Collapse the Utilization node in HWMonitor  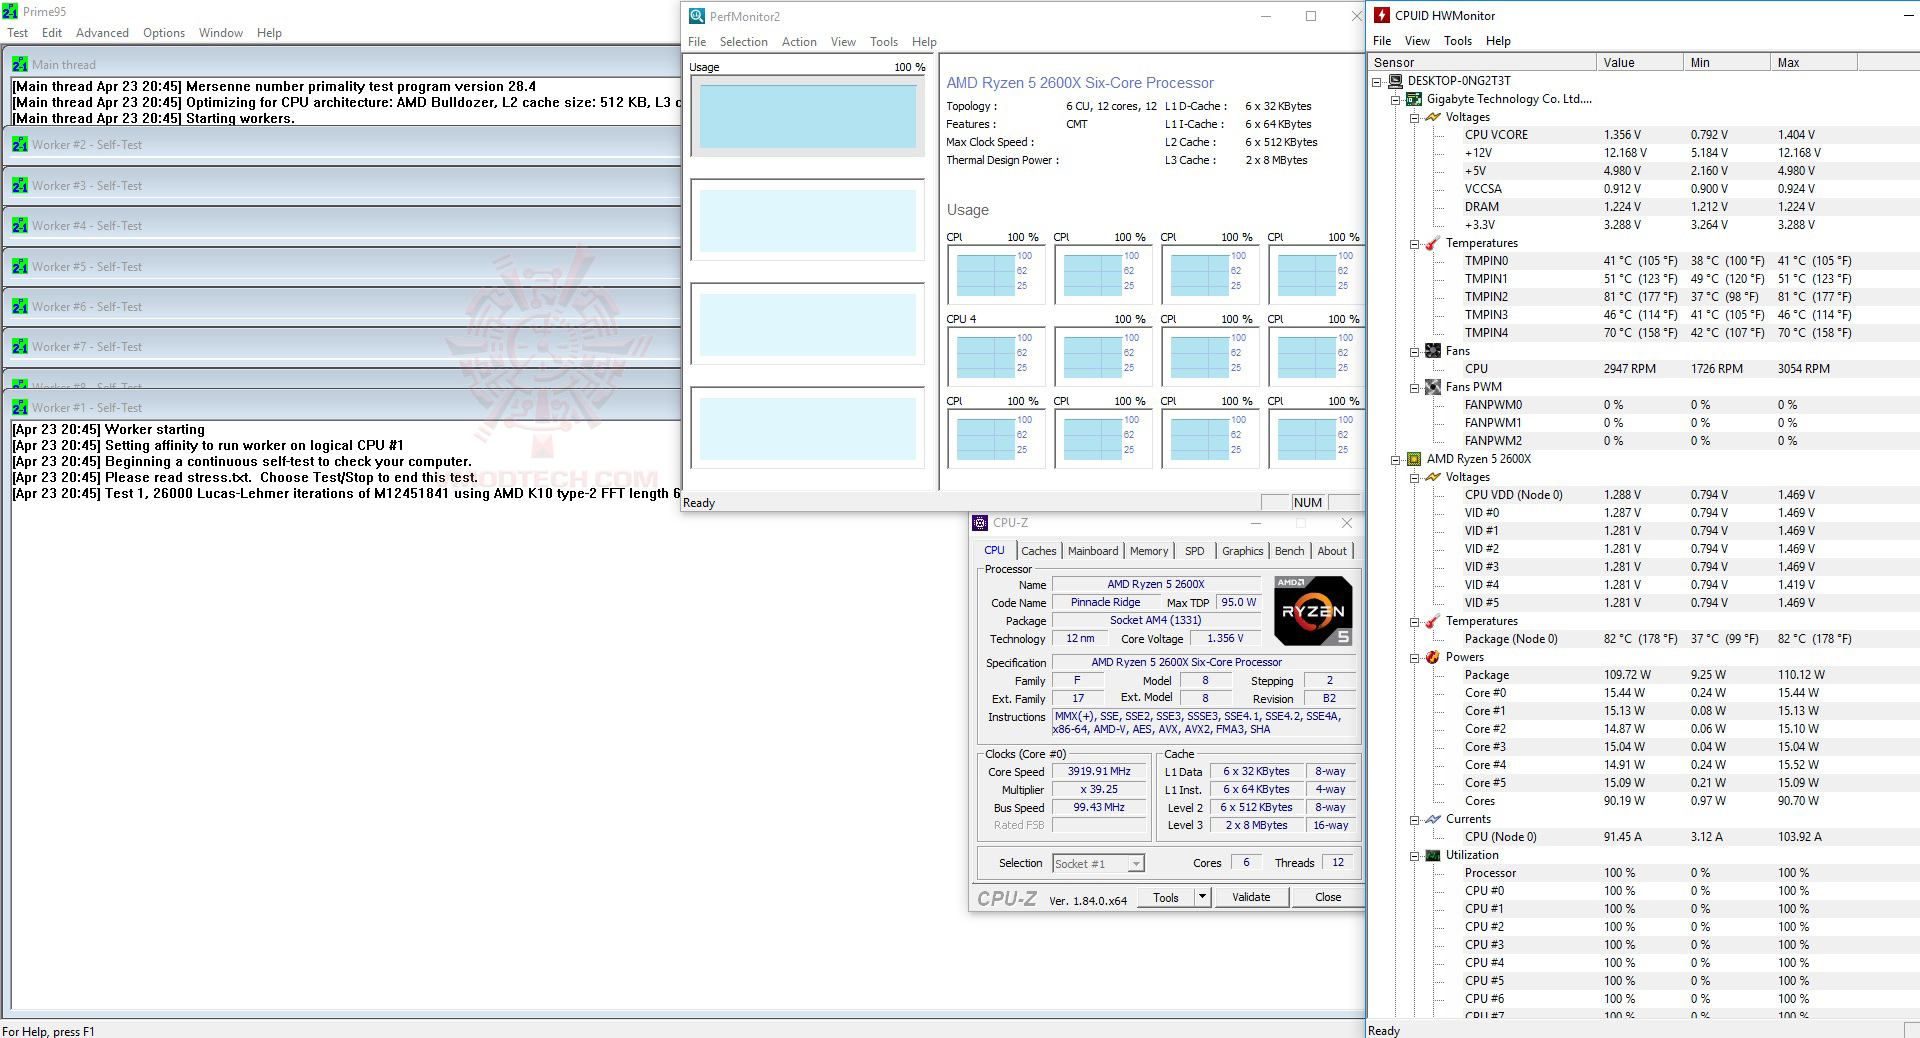click(x=1415, y=855)
